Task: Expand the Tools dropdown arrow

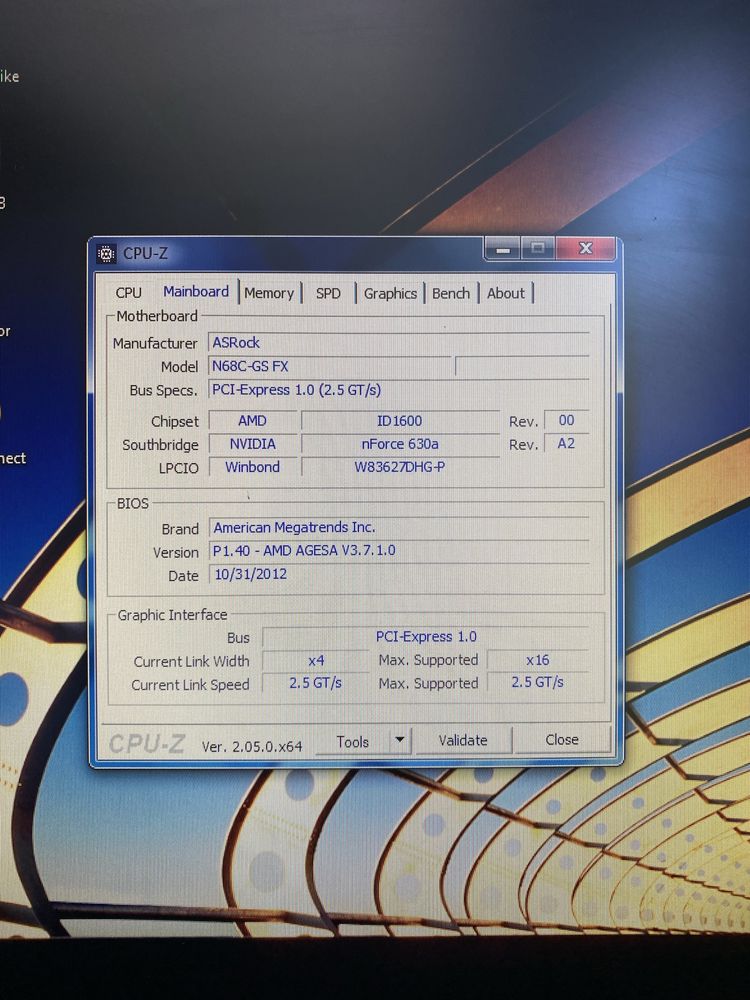Action: coord(400,740)
